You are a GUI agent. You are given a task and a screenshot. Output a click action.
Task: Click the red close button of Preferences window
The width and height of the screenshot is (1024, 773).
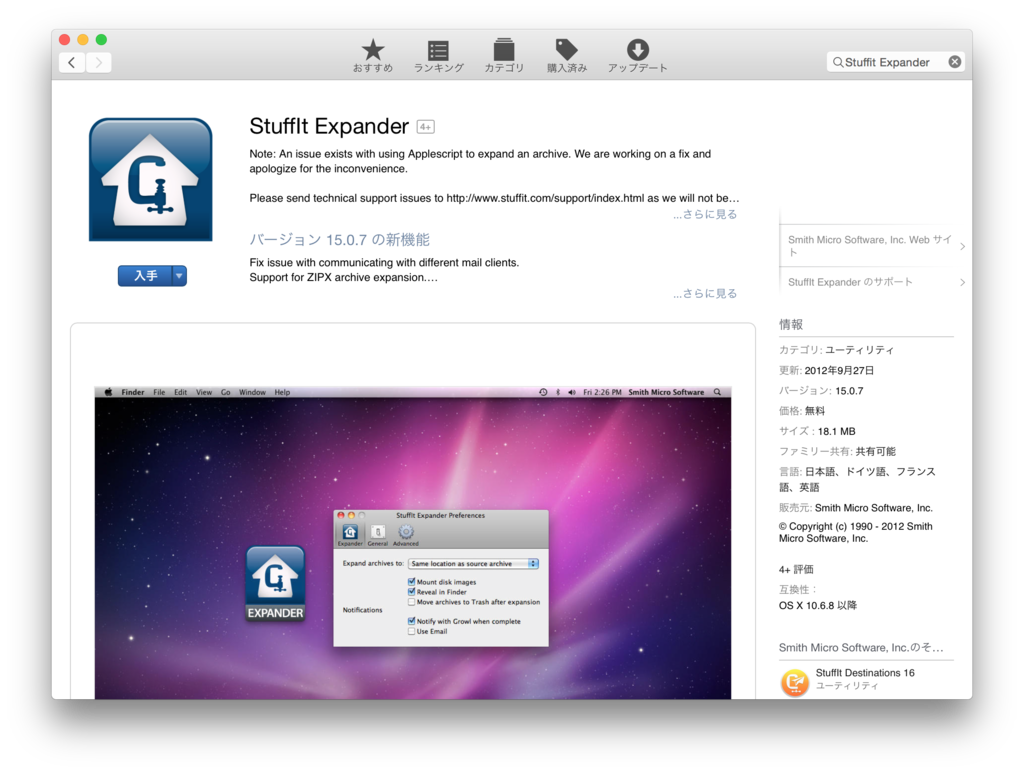(x=340, y=515)
